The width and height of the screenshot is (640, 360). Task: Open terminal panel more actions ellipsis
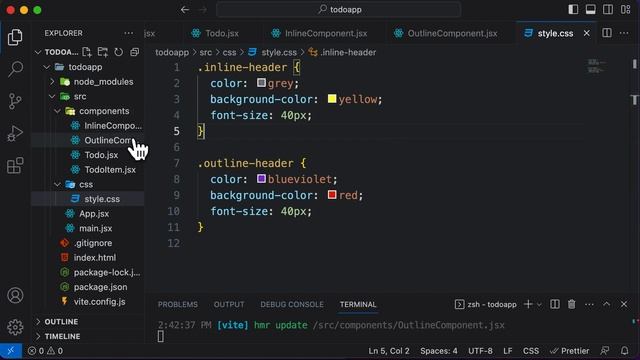coord(589,304)
